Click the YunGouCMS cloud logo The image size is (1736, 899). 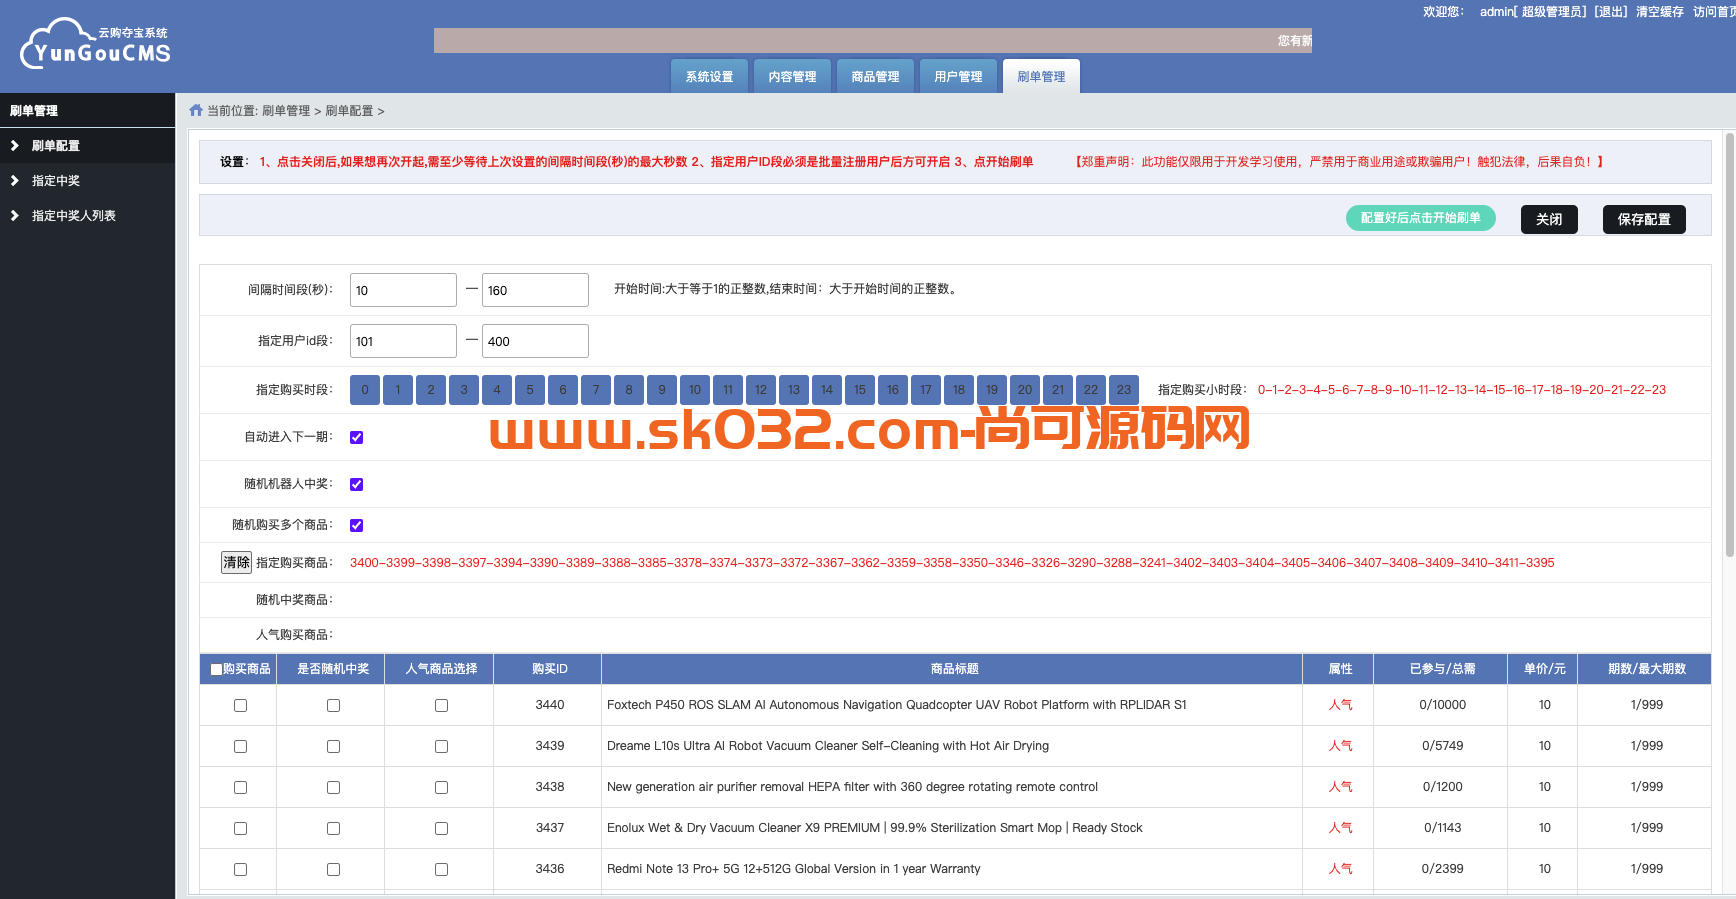pos(95,44)
